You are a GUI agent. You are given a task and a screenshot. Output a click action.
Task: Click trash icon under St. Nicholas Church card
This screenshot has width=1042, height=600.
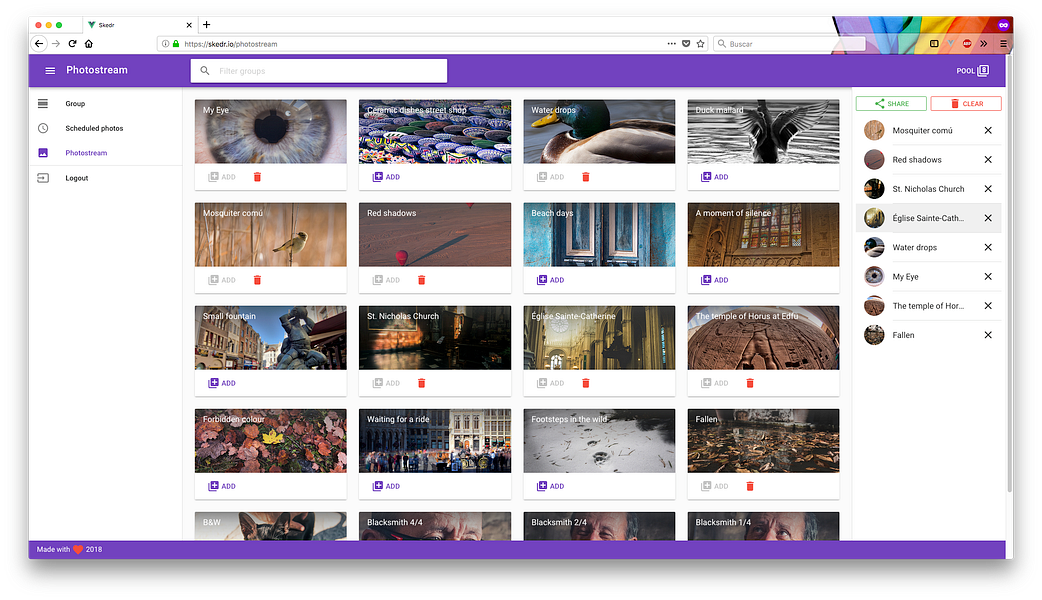point(421,383)
